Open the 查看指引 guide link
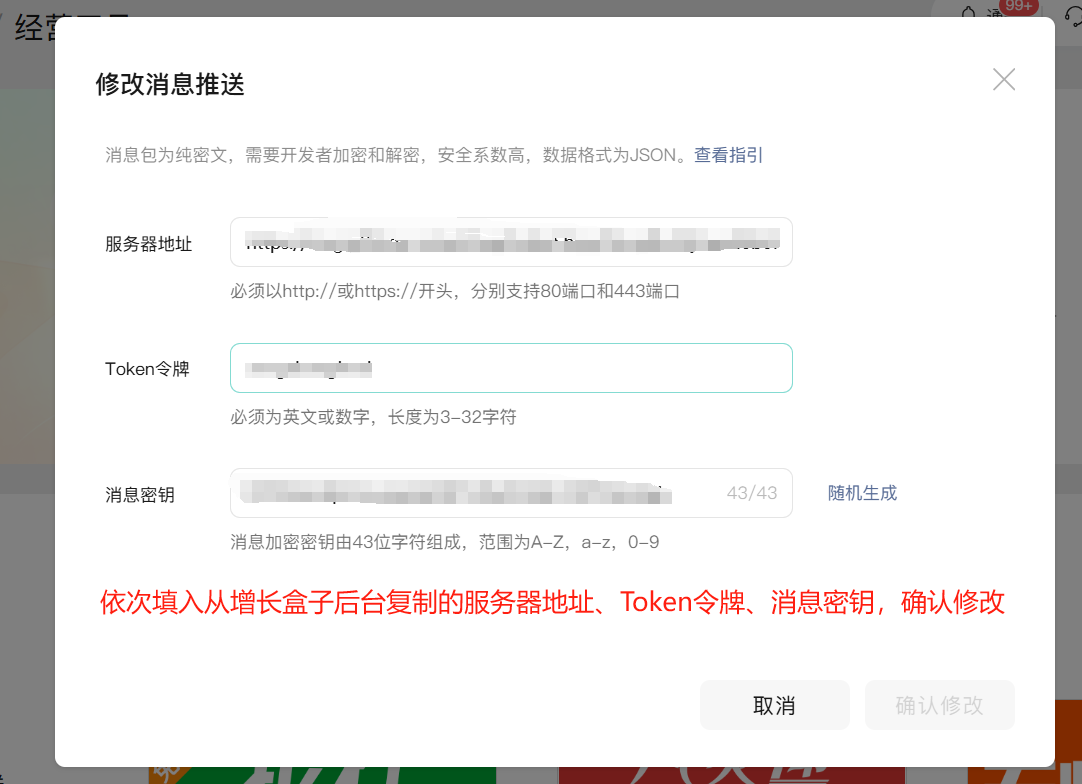Screen dimensions: 1082x784 pos(729,155)
